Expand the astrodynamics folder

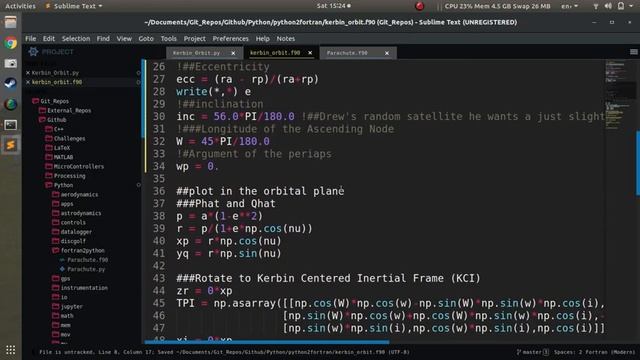click(77, 213)
